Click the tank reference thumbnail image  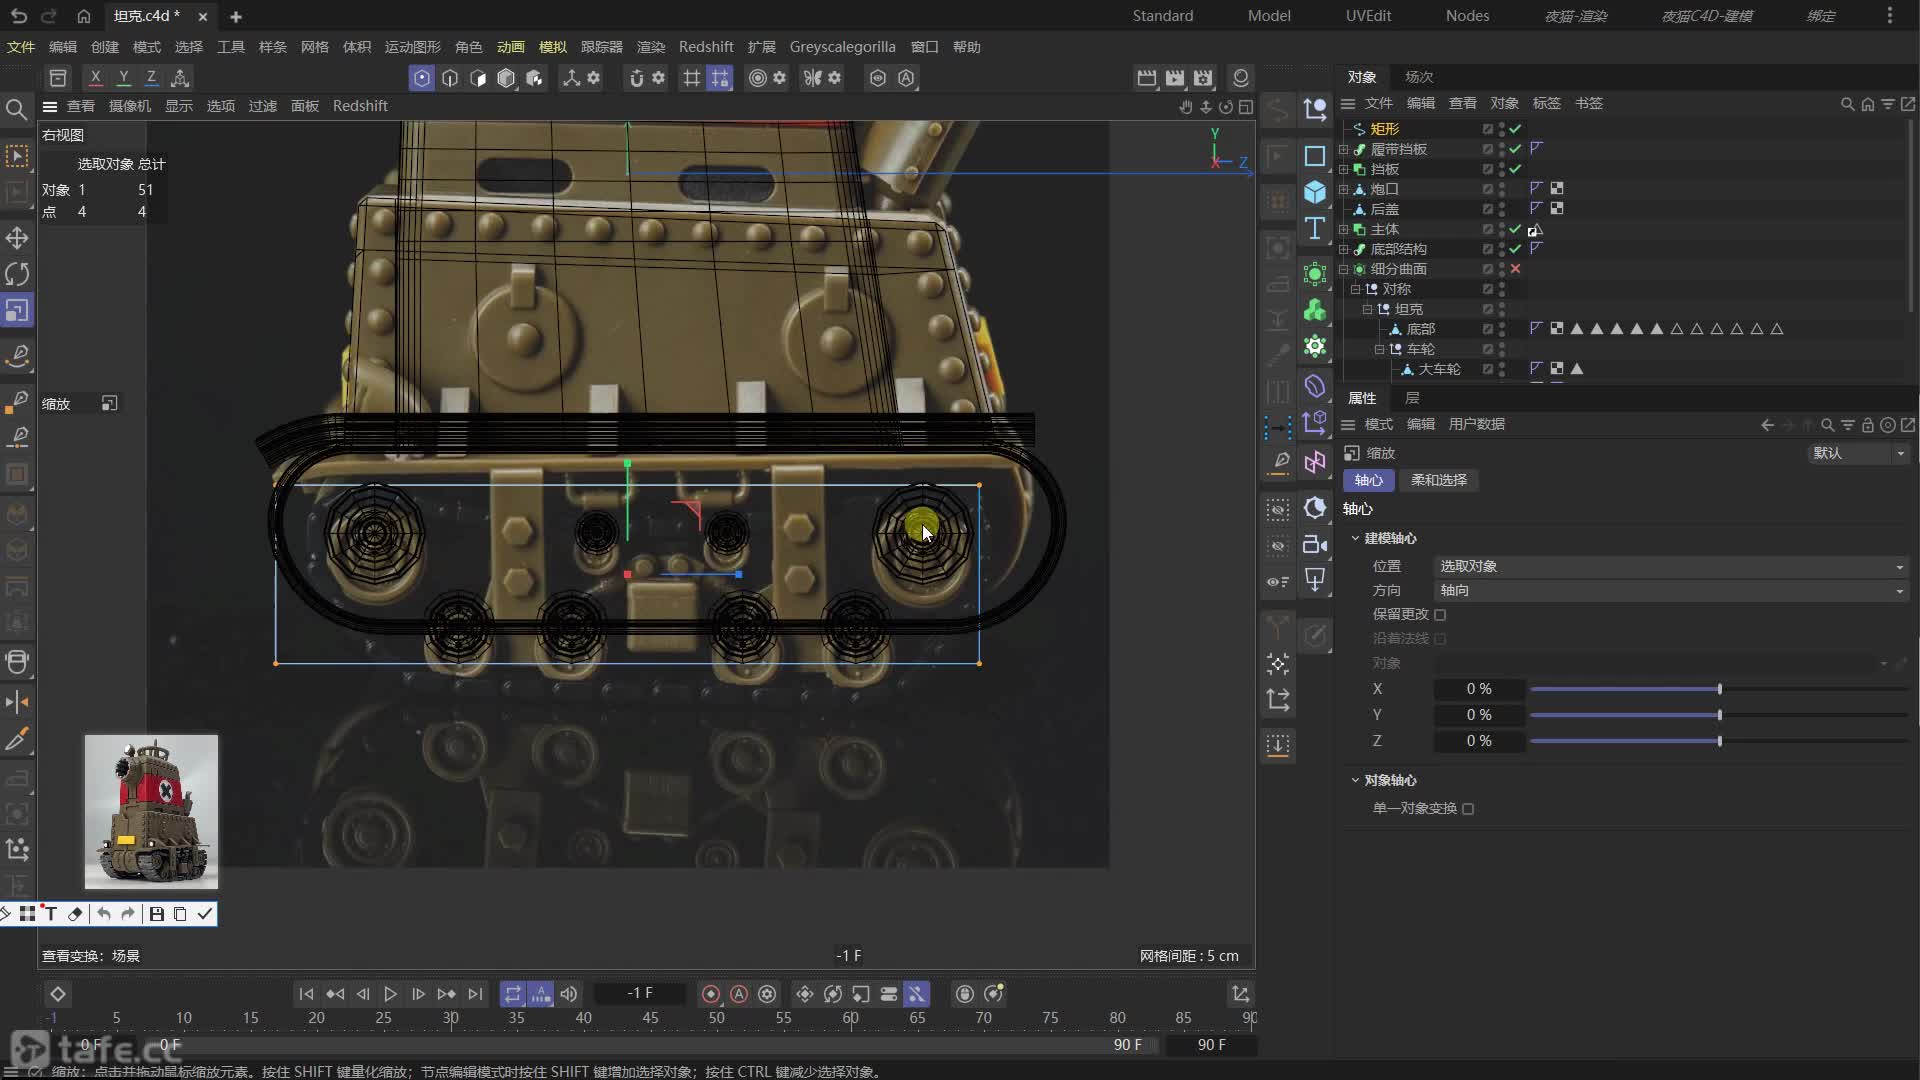coord(151,812)
